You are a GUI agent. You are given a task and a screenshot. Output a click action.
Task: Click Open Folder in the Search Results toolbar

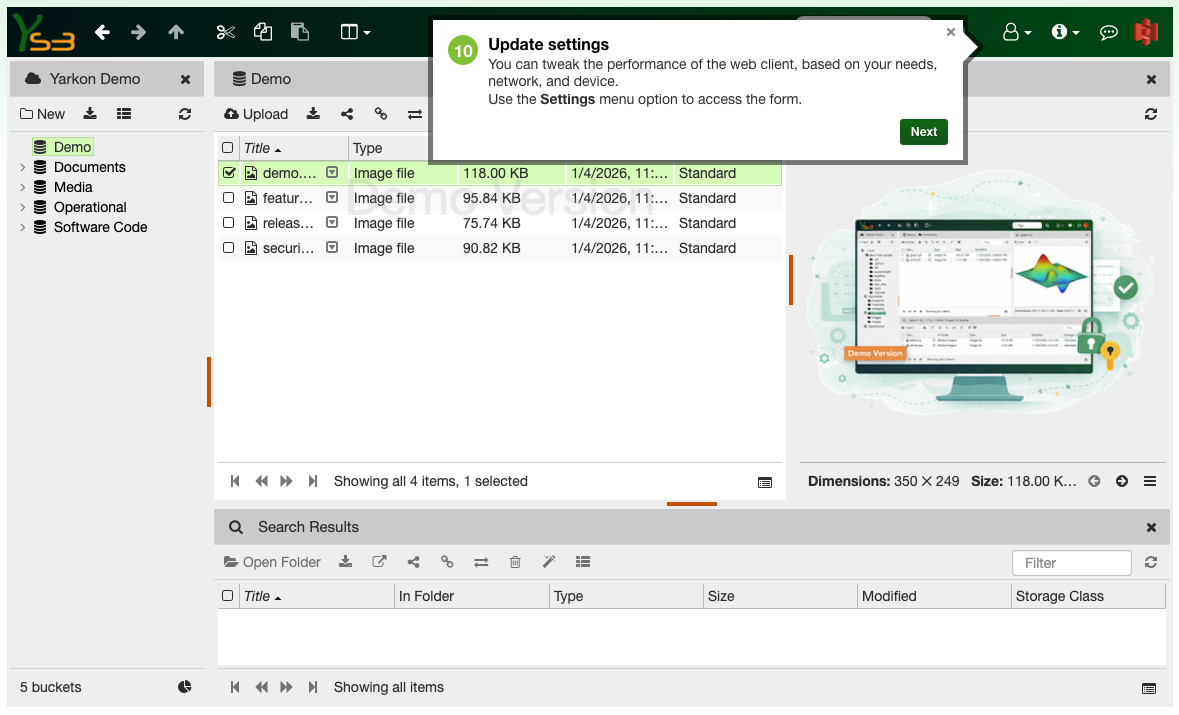tap(272, 562)
